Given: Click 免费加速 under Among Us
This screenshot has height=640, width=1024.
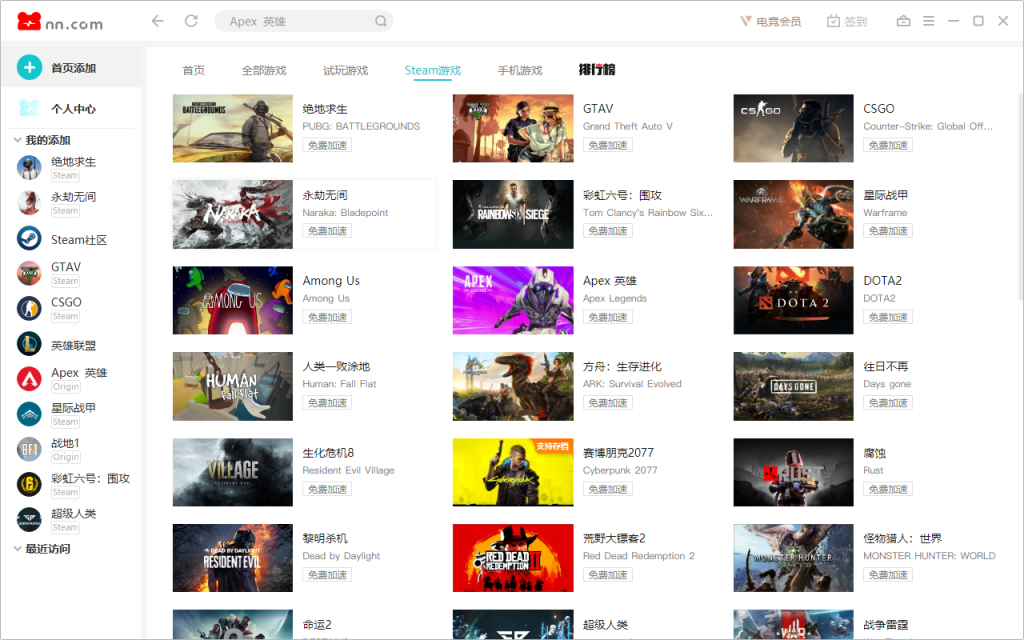Looking at the screenshot, I should (x=327, y=317).
